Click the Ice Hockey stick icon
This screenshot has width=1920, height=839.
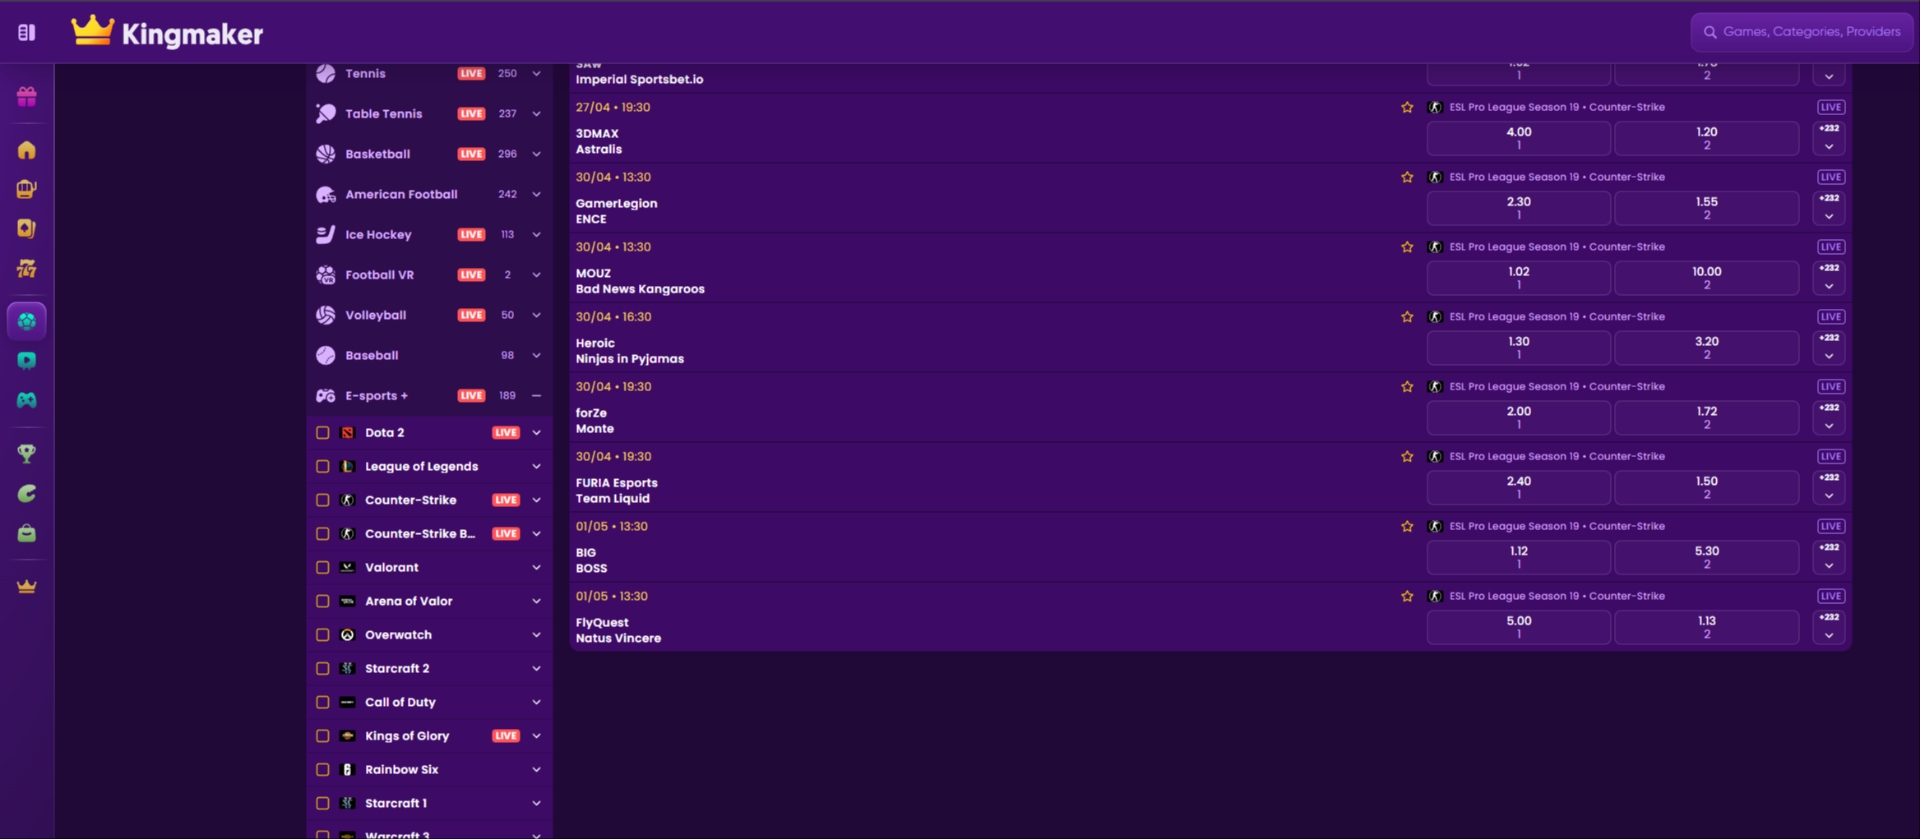pos(326,235)
